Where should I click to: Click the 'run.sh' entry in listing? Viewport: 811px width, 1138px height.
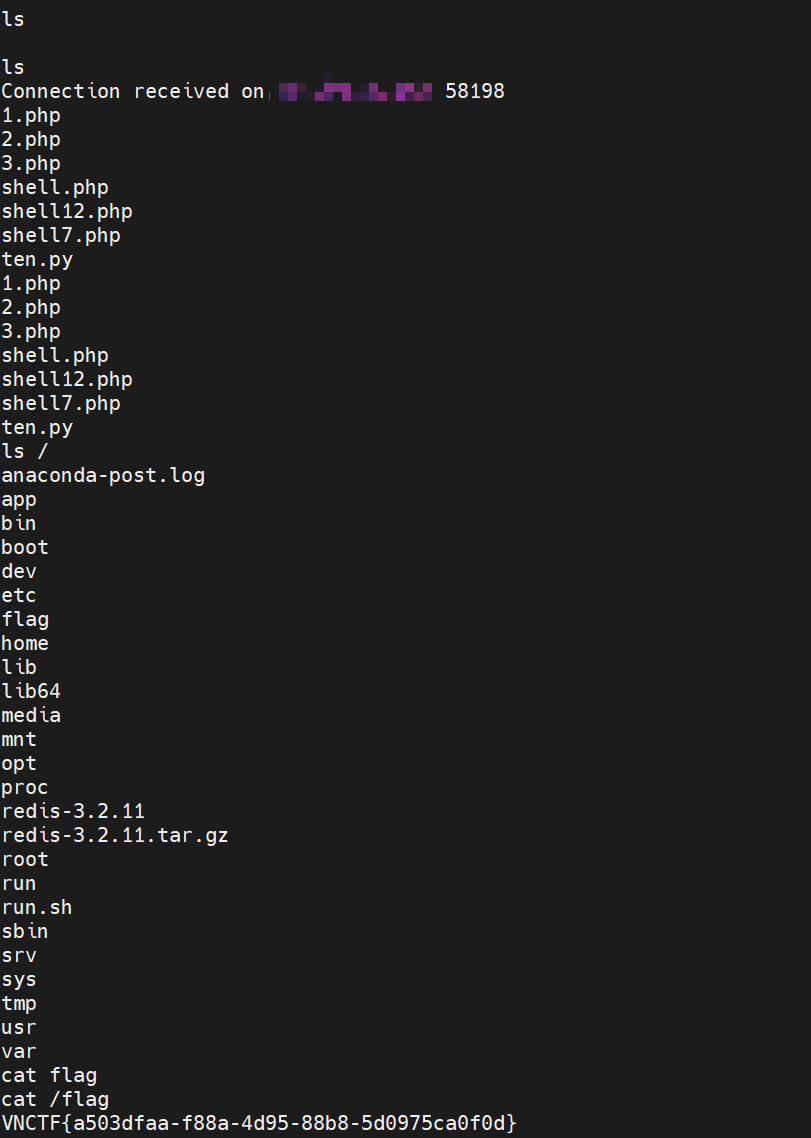[x=36, y=908]
